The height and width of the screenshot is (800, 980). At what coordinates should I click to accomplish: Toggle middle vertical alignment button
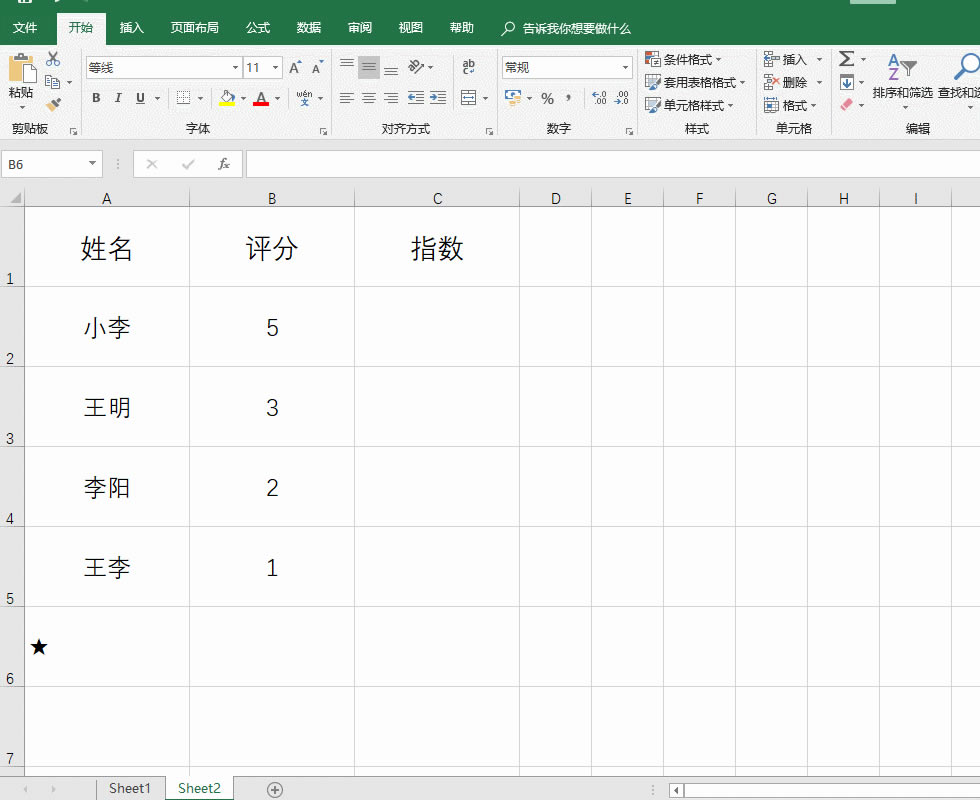tap(369, 67)
